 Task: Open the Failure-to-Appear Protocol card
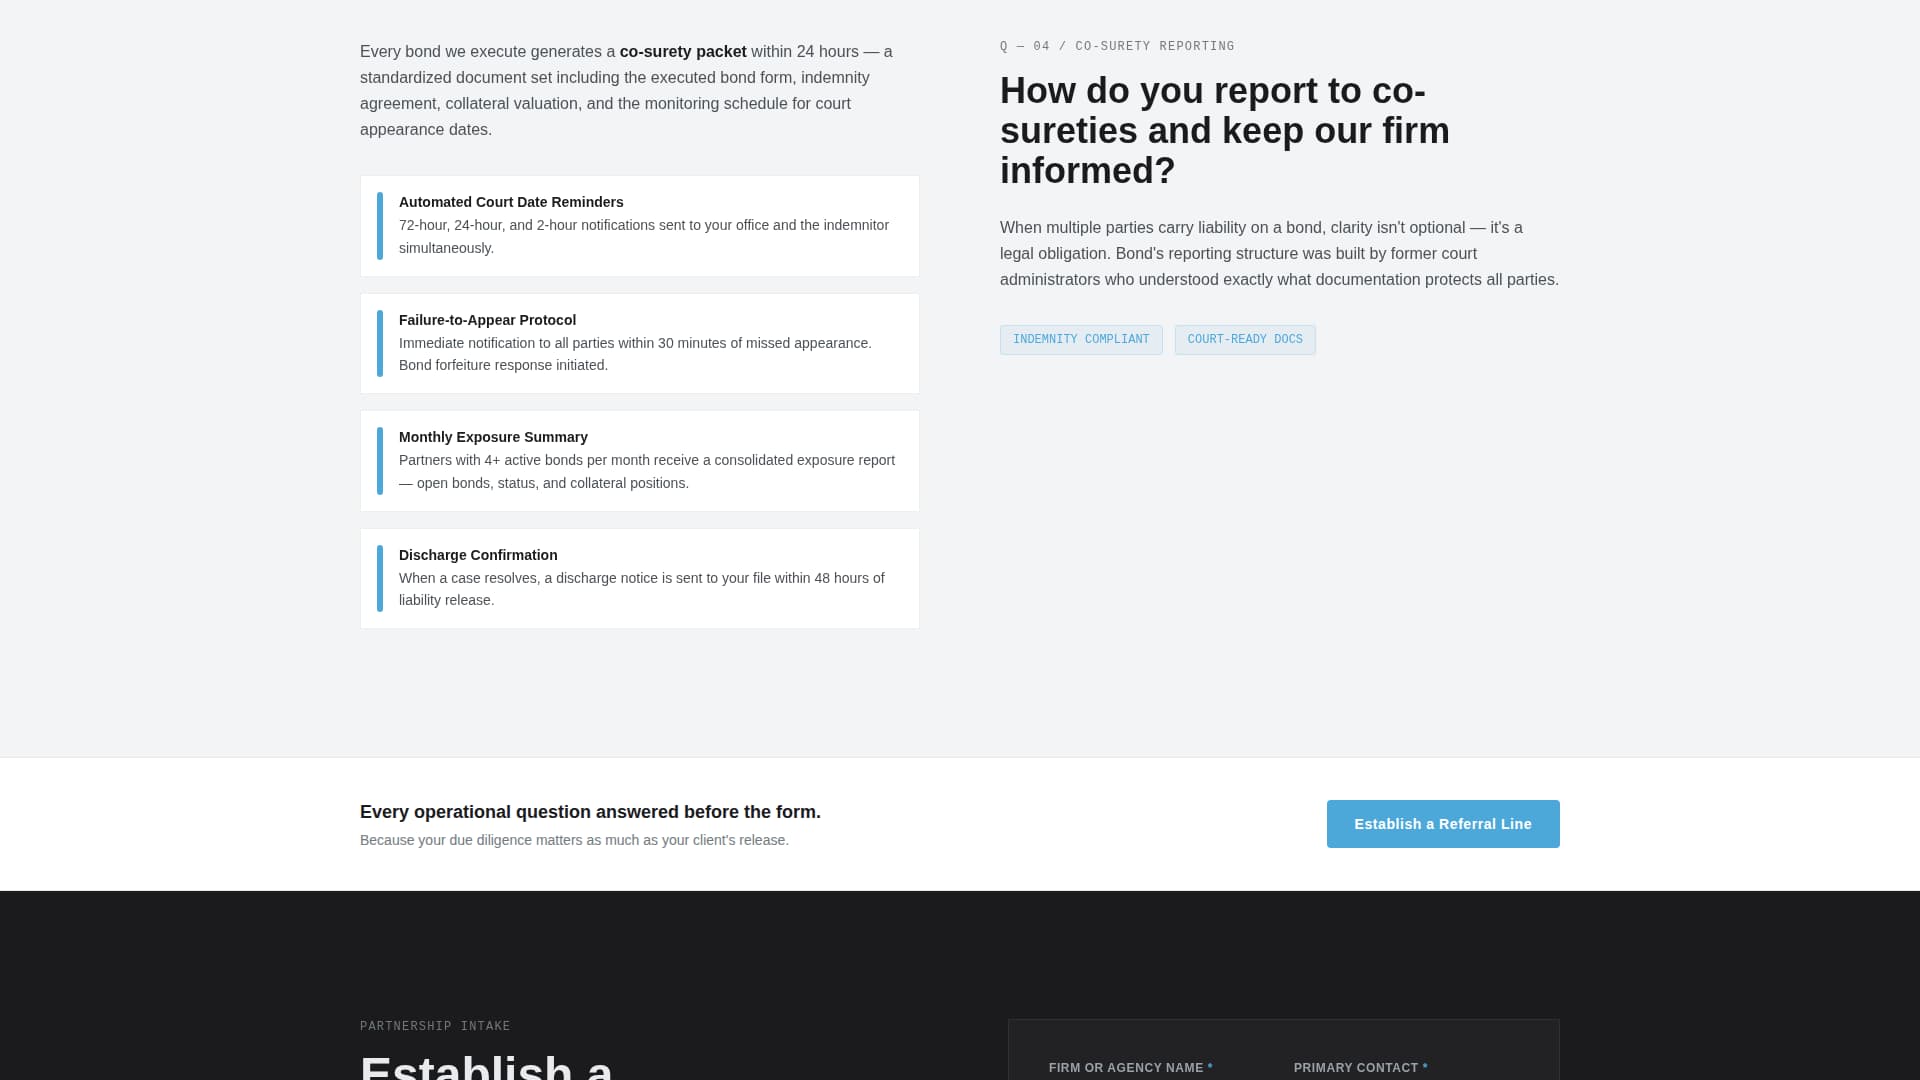pos(640,343)
